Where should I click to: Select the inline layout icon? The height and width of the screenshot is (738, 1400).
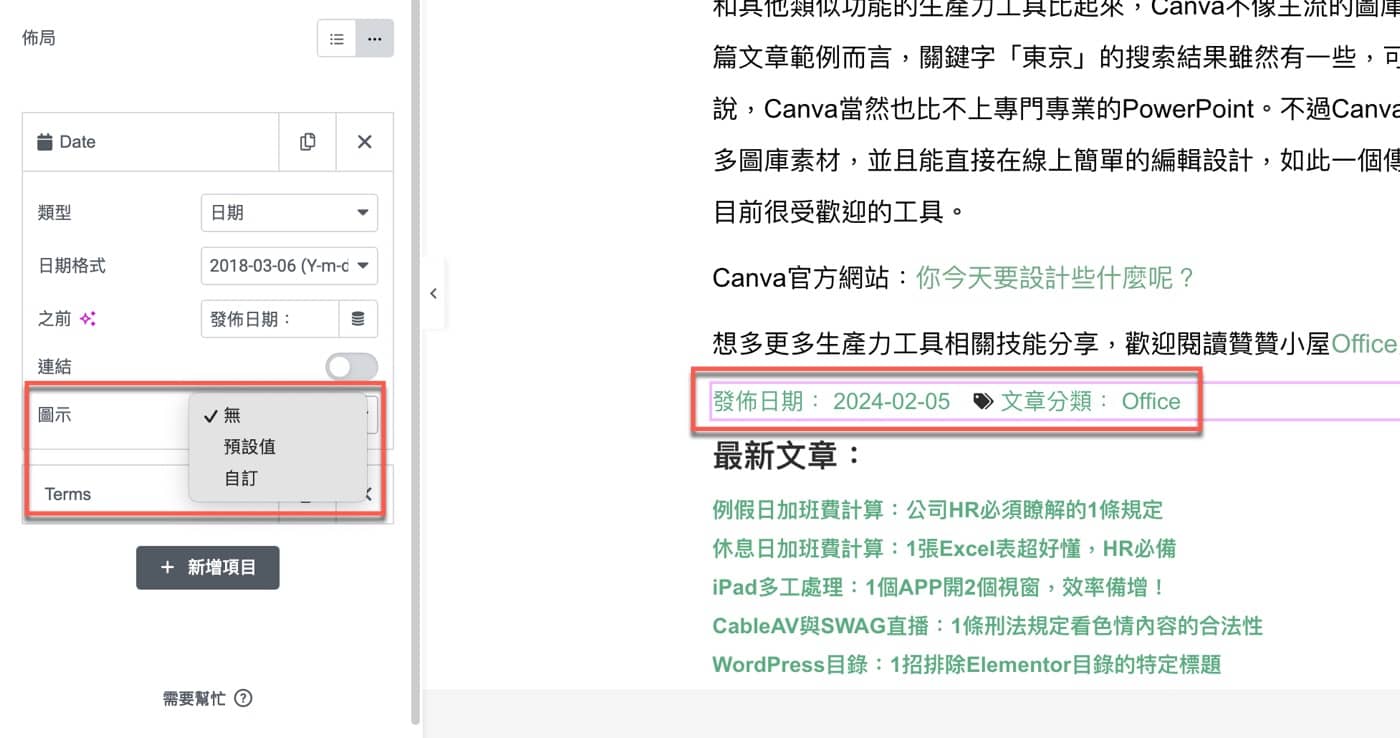click(374, 39)
